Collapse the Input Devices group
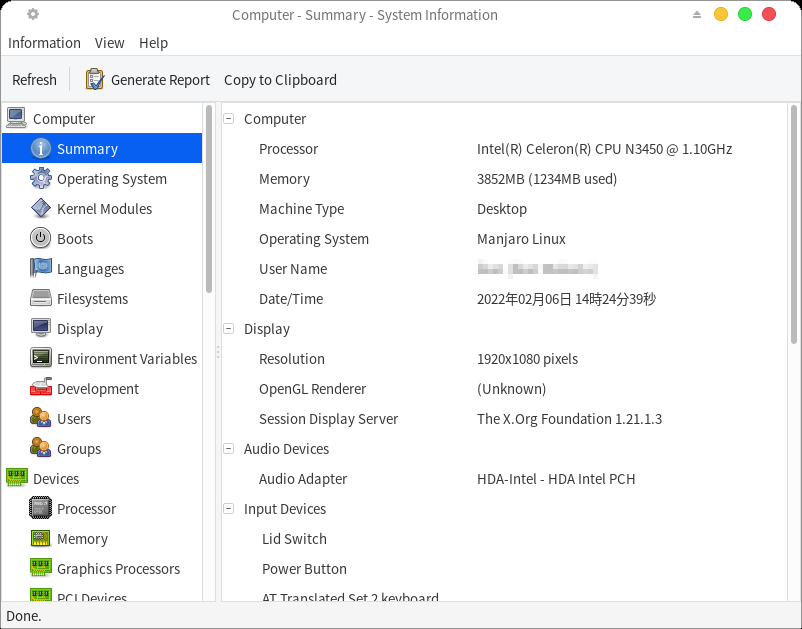 229,509
